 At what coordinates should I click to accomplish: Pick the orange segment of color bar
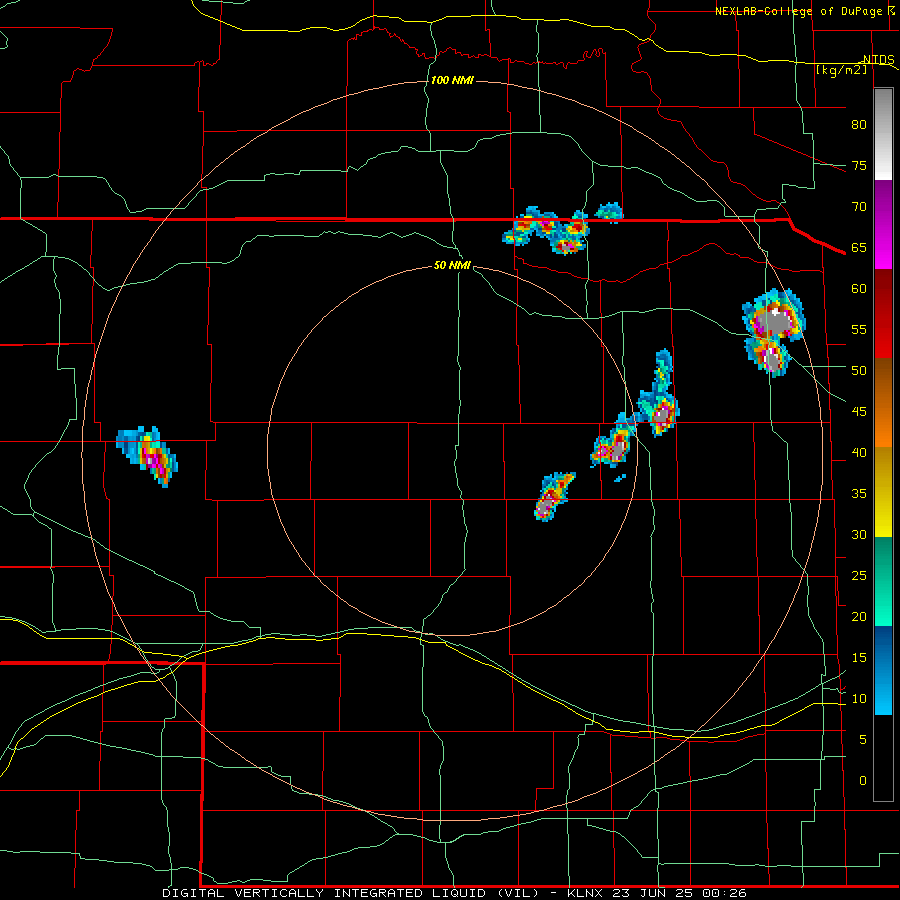883,403
